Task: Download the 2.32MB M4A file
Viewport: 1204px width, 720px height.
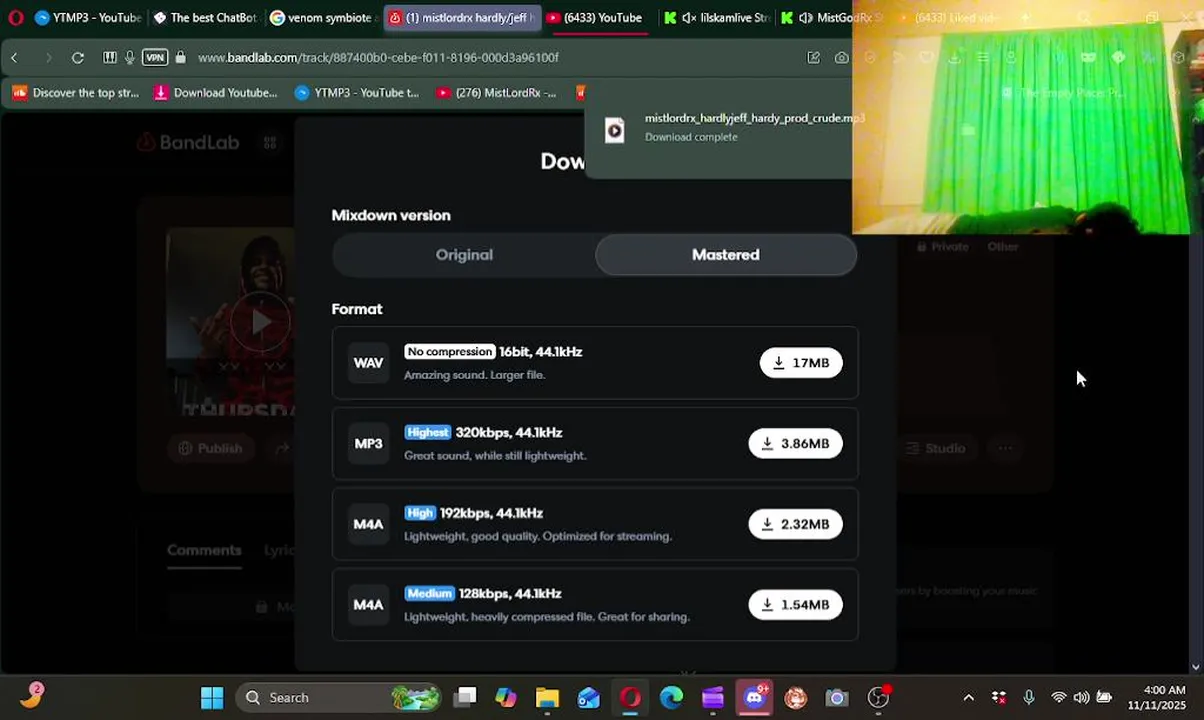Action: [795, 524]
